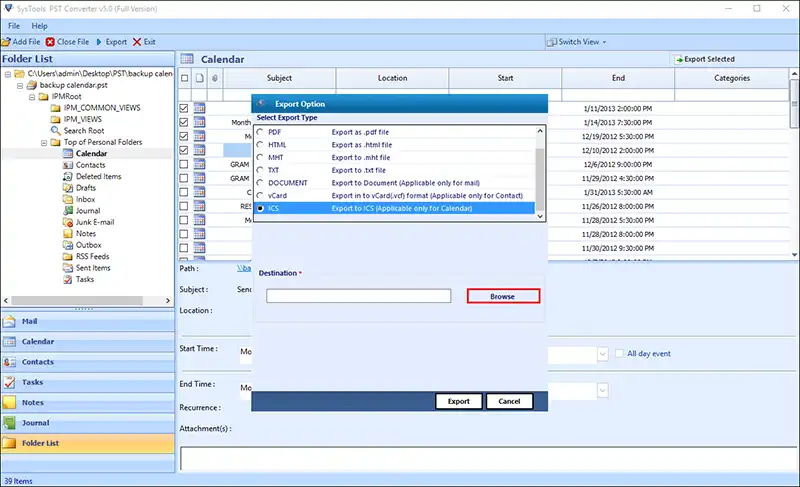Image resolution: width=800 pixels, height=487 pixels.
Task: Switch to Calendar navigation tab
Action: click(x=87, y=342)
